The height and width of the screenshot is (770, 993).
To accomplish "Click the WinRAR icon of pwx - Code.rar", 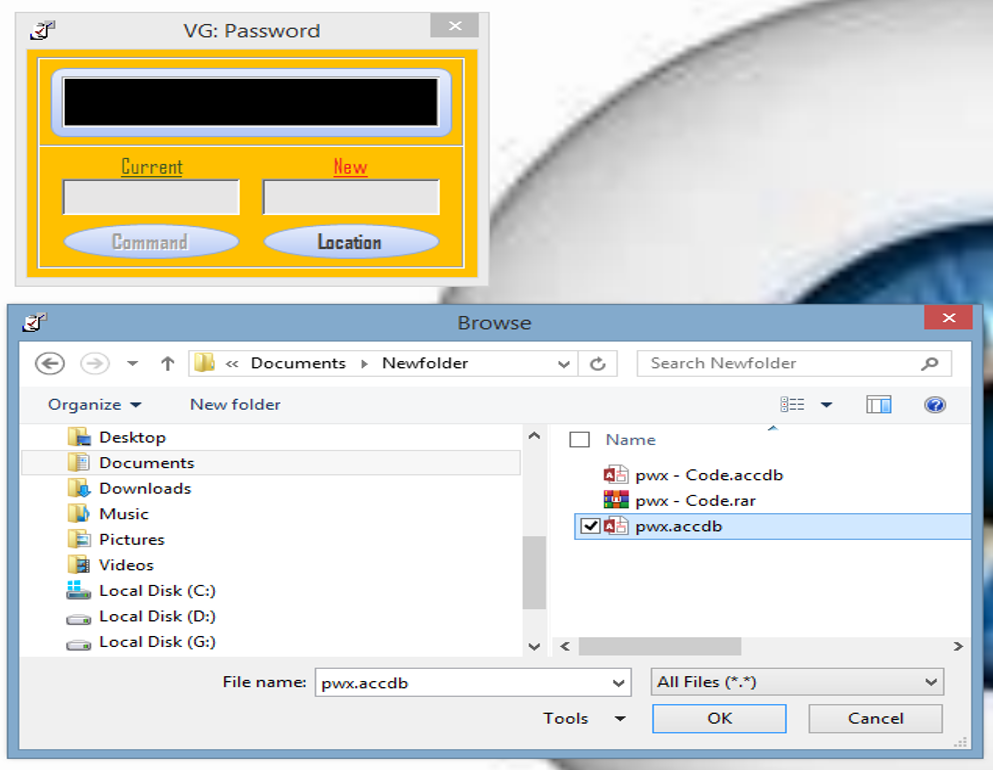I will pyautogui.click(x=616, y=500).
